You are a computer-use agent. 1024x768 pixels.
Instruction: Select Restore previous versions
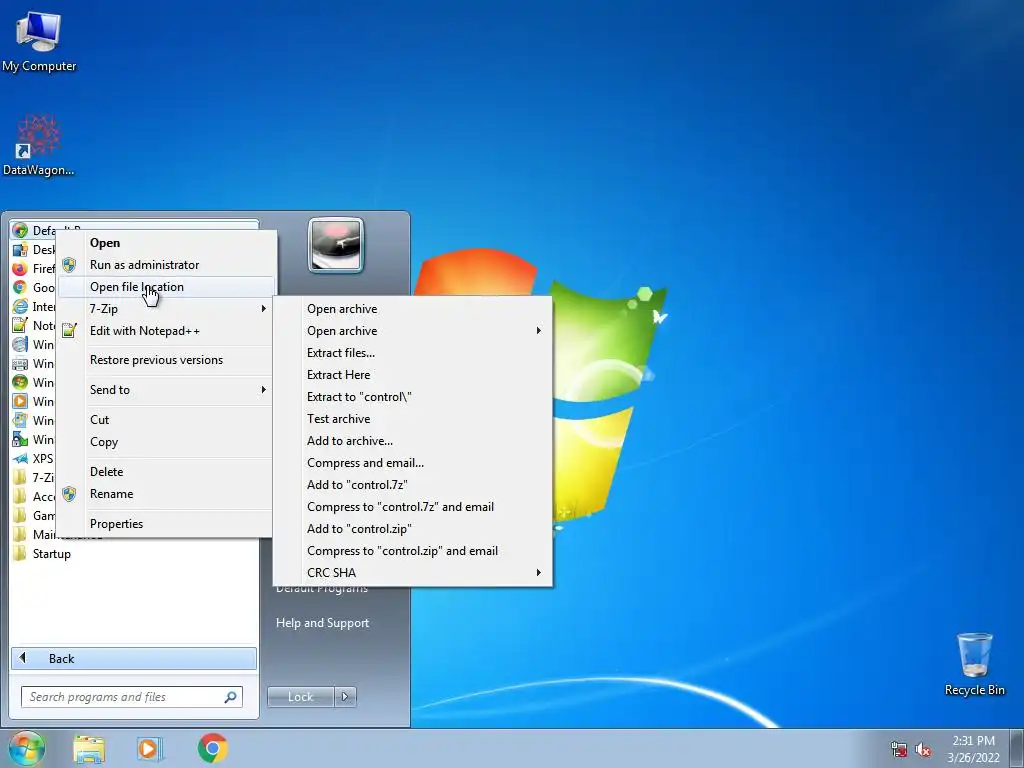click(x=166, y=360)
